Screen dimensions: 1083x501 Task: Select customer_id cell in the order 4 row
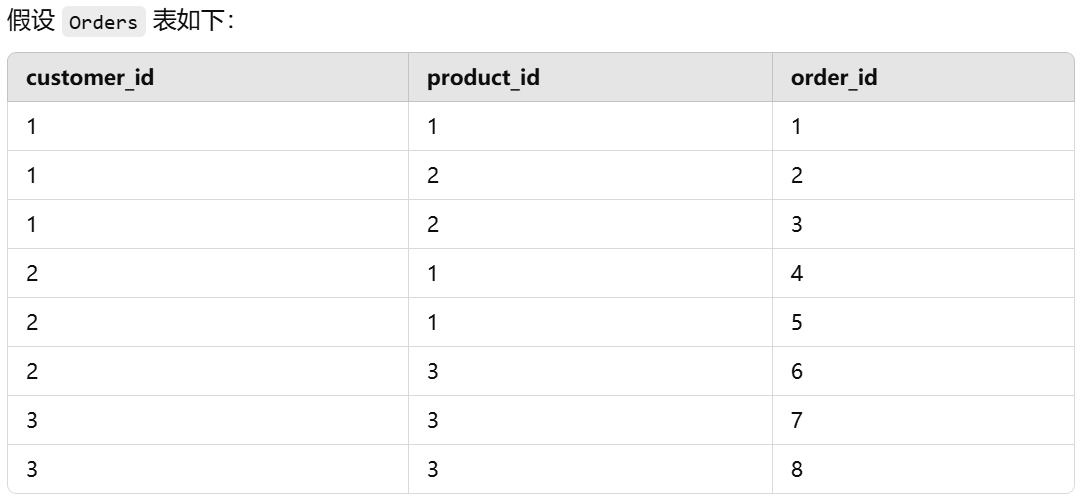(x=32, y=274)
